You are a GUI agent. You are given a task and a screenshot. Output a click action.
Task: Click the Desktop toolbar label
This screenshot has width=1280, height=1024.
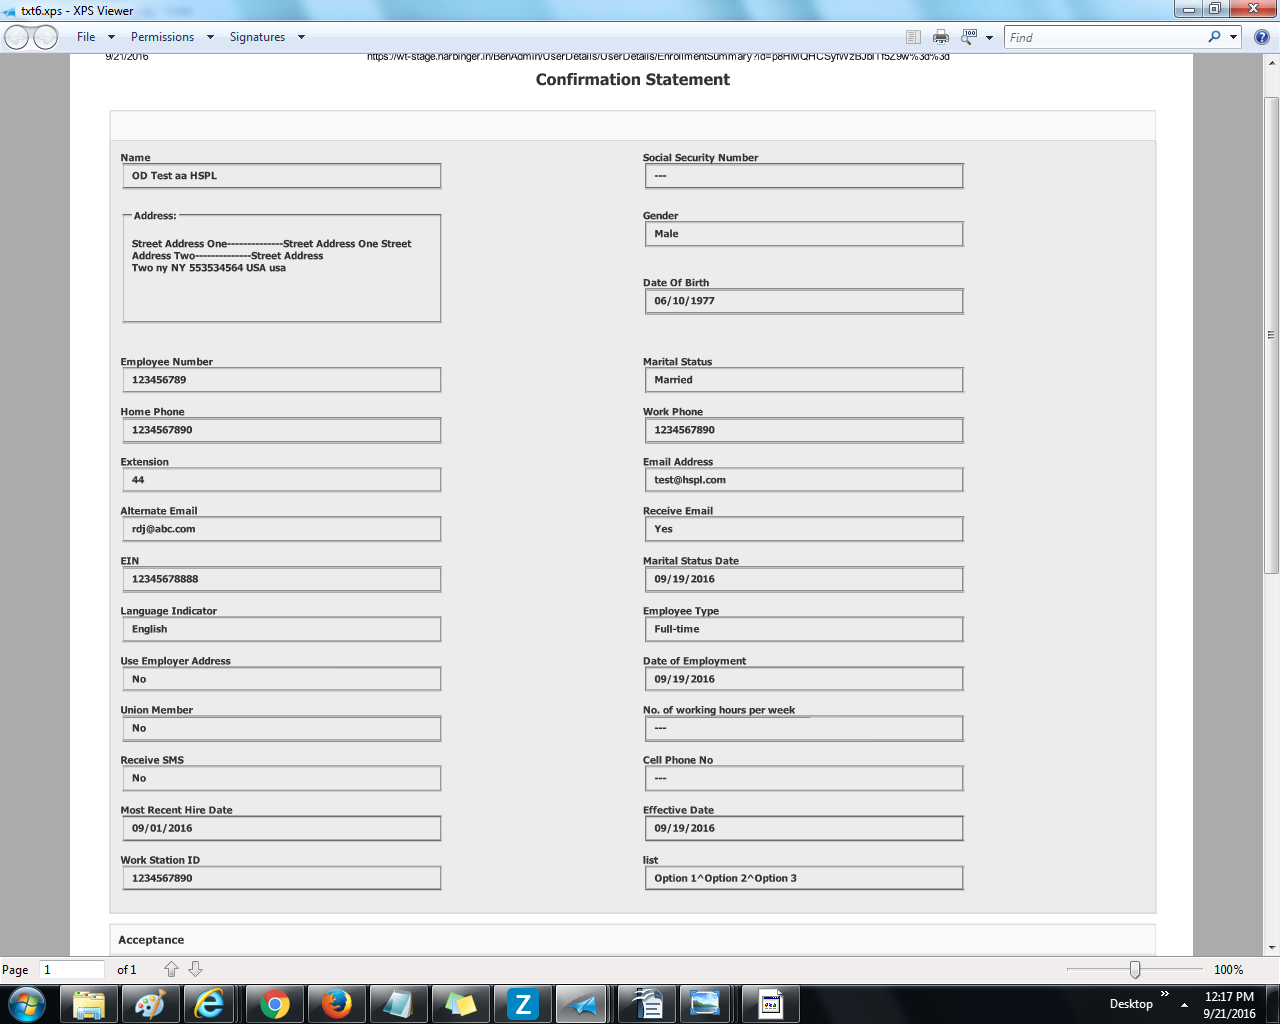[1131, 1004]
